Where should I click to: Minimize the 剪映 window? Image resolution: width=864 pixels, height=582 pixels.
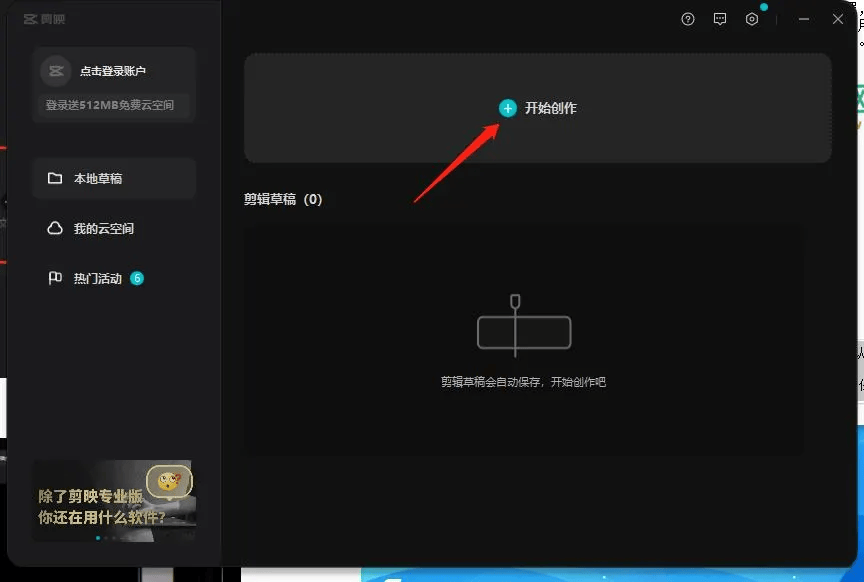804,19
